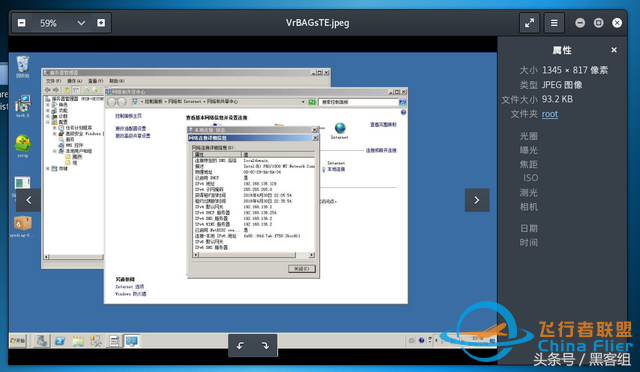Click 更改高级共享设置 link
The width and height of the screenshot is (640, 372).
tap(133, 136)
